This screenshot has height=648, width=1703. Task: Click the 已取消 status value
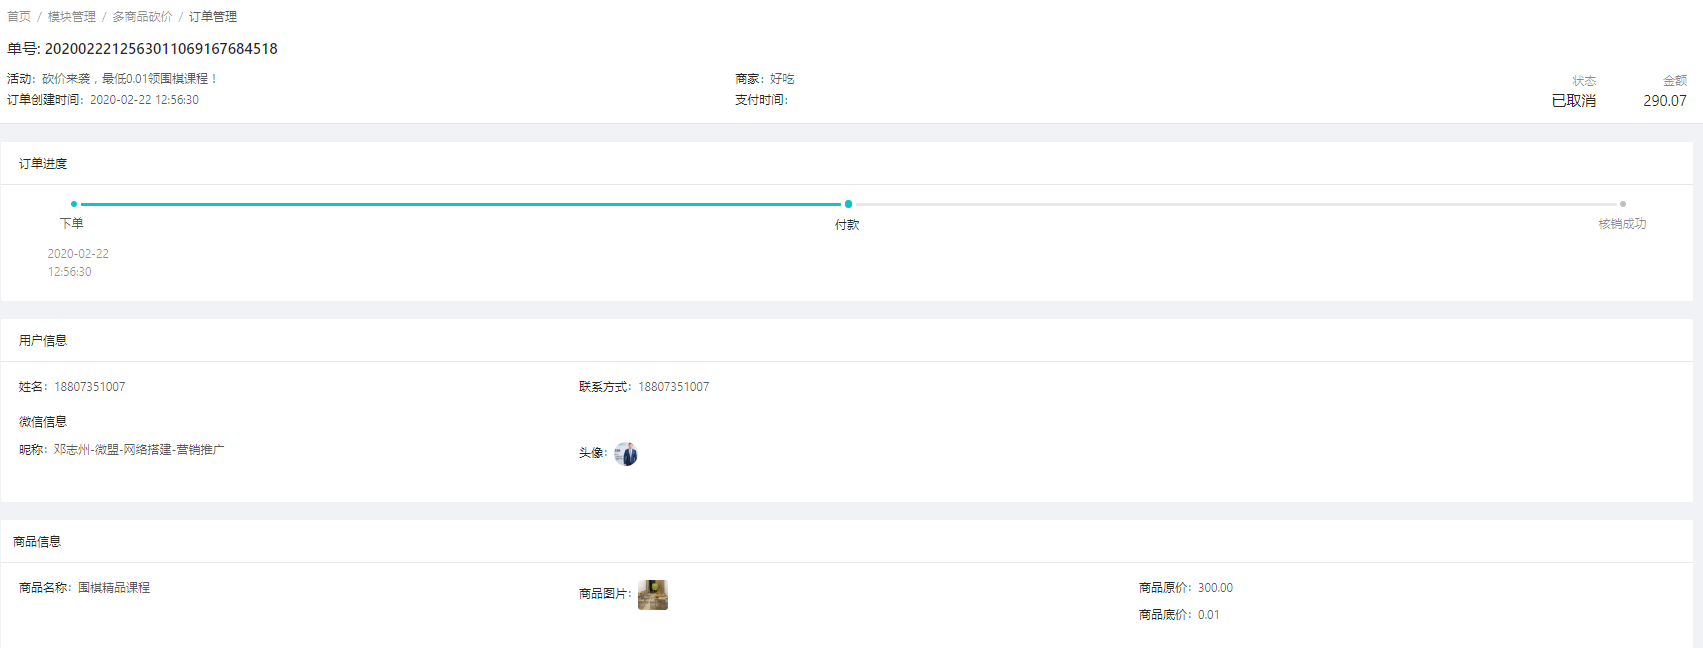[1573, 101]
